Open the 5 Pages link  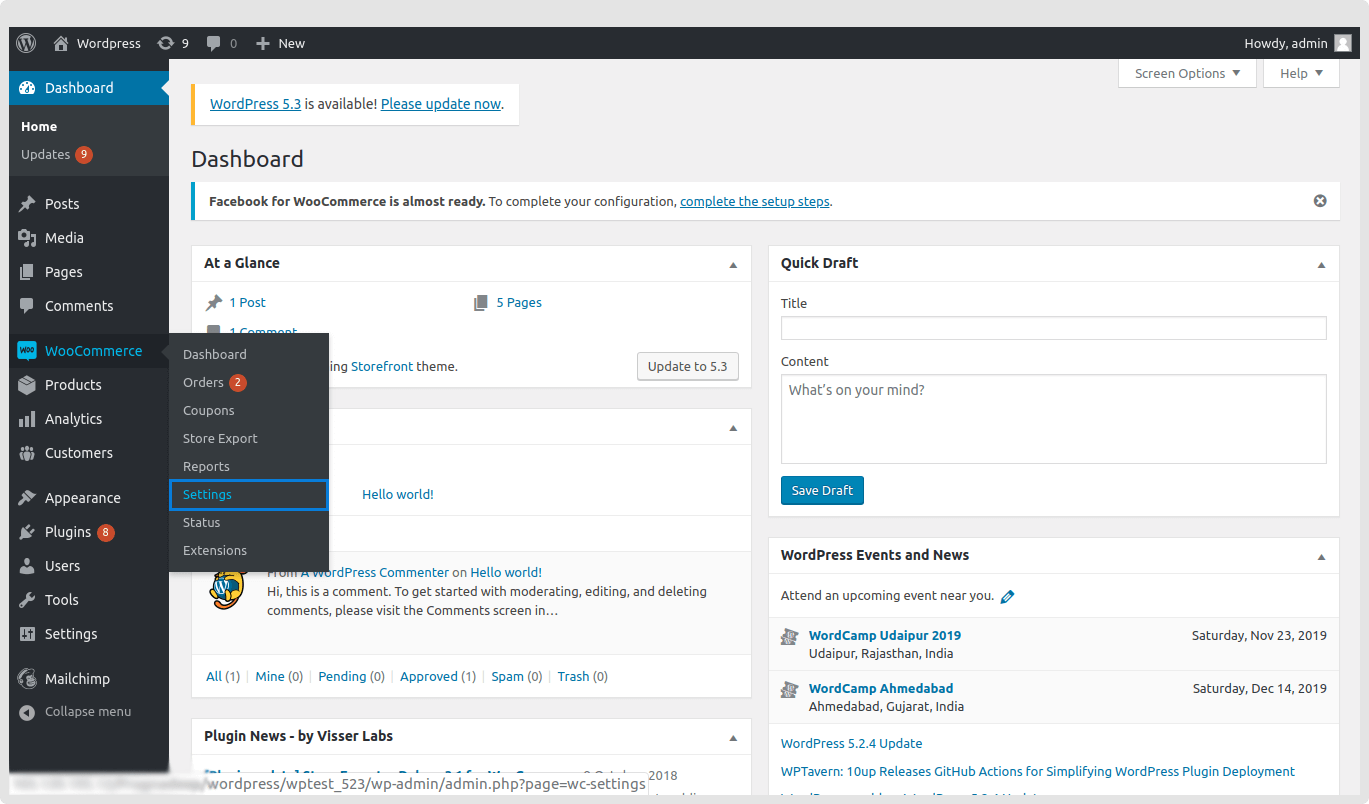point(519,302)
